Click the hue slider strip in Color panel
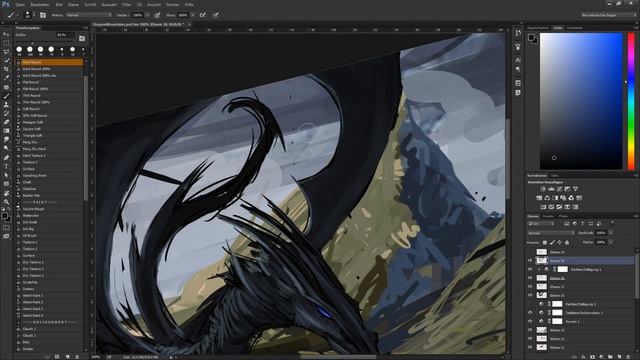Viewport: 640px width, 360px height. pos(631,101)
